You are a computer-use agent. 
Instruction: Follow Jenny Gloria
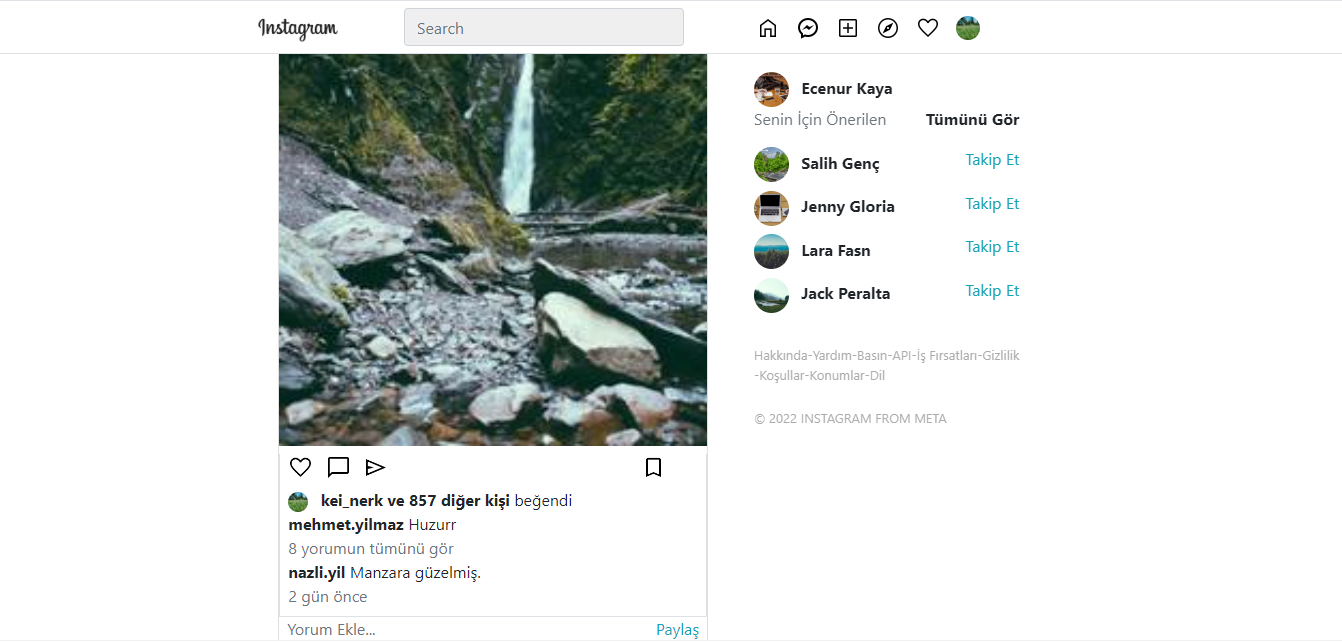pyautogui.click(x=992, y=203)
